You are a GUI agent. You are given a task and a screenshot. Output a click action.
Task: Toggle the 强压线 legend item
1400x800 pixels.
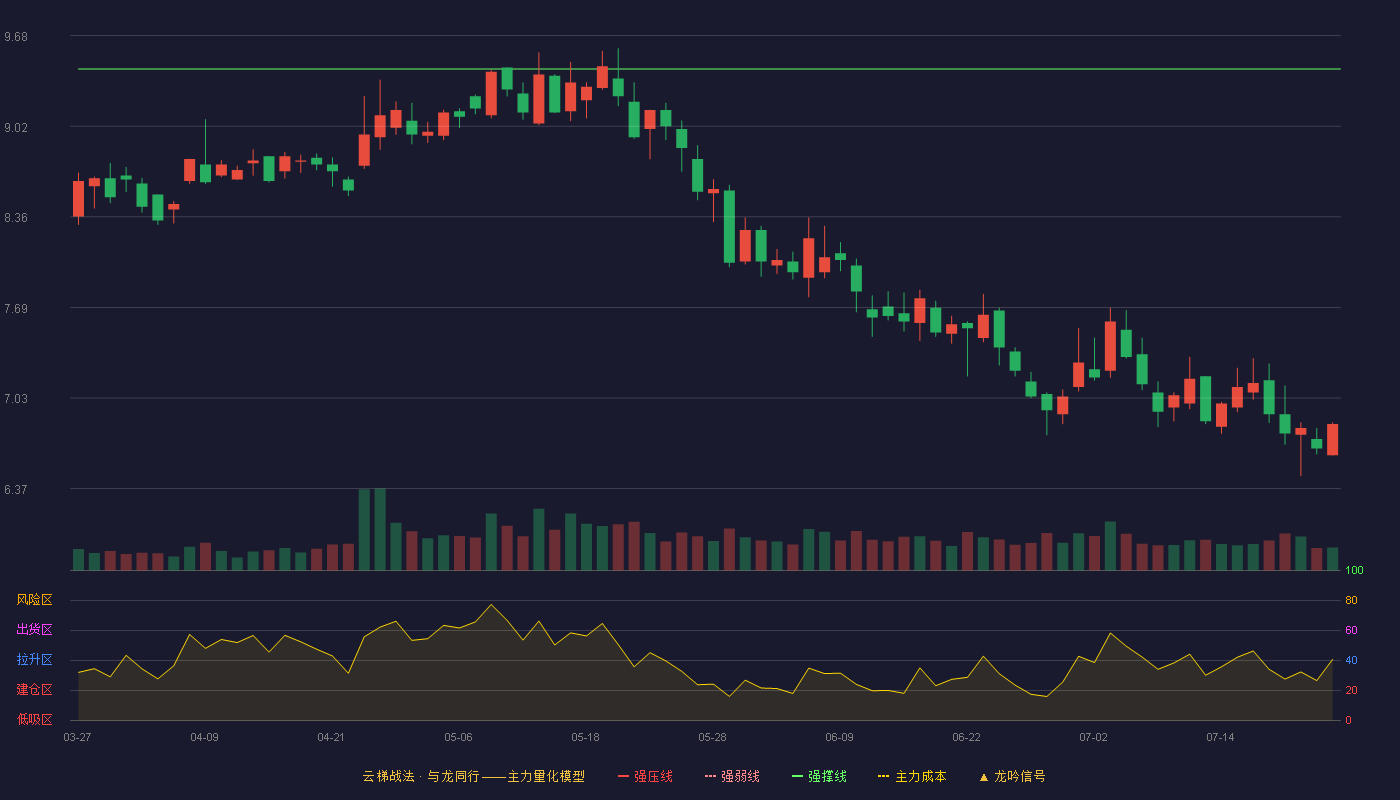[x=645, y=776]
